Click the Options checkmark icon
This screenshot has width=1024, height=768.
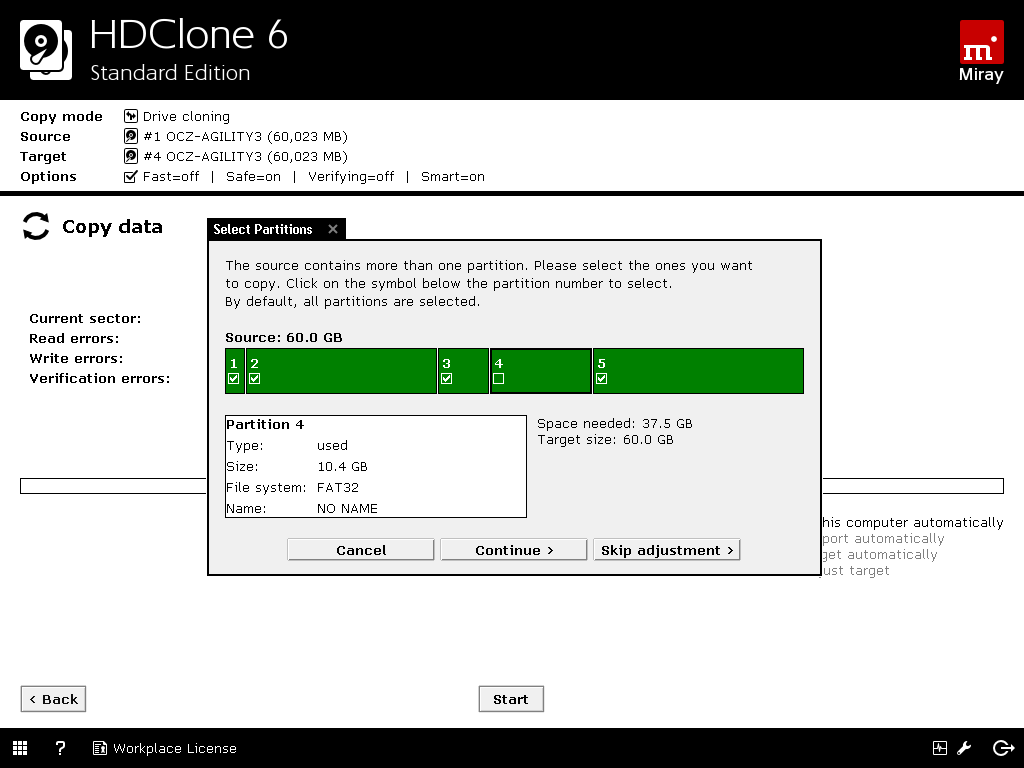(x=131, y=176)
